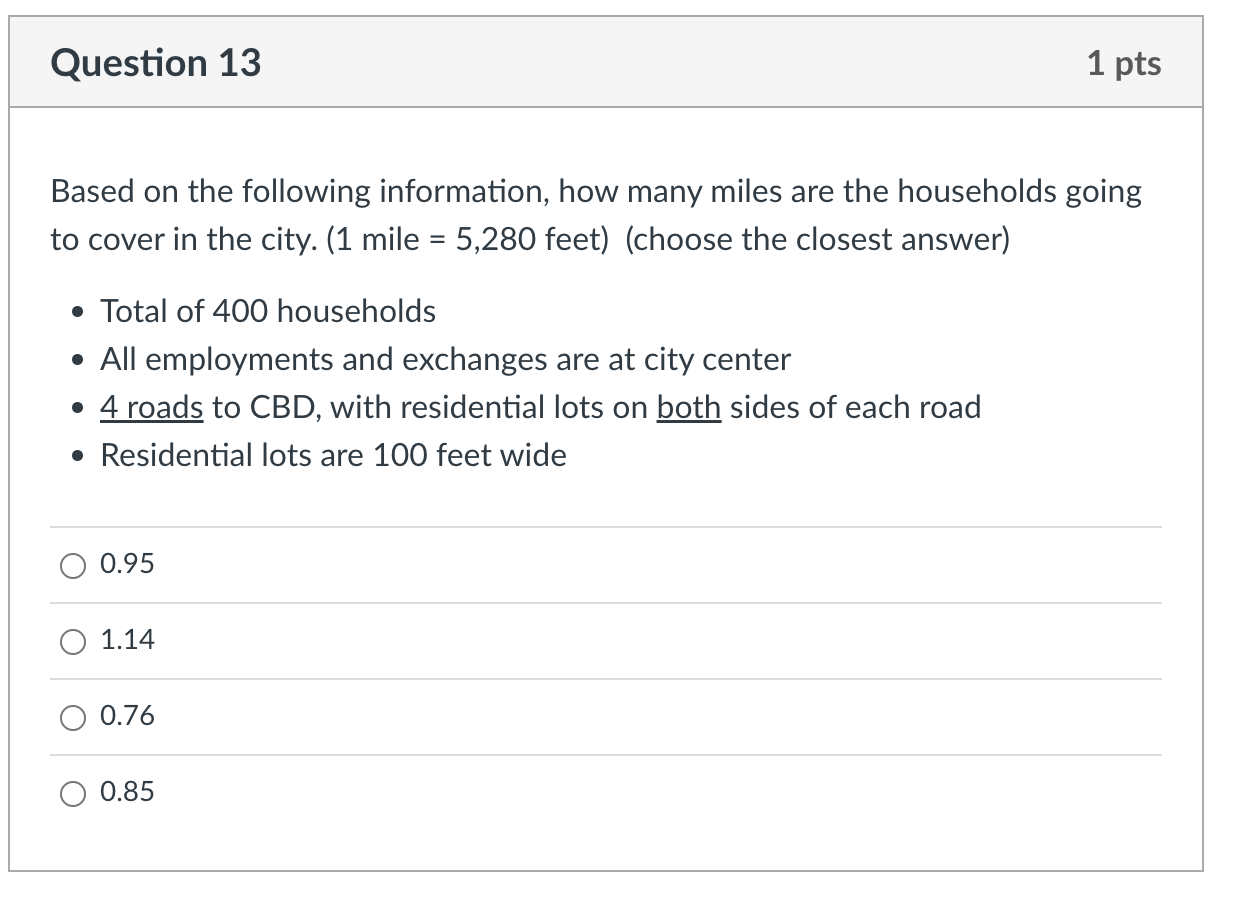Click the bullet 'Total of 400 households'
This screenshot has height=914, width=1258.
tap(267, 311)
